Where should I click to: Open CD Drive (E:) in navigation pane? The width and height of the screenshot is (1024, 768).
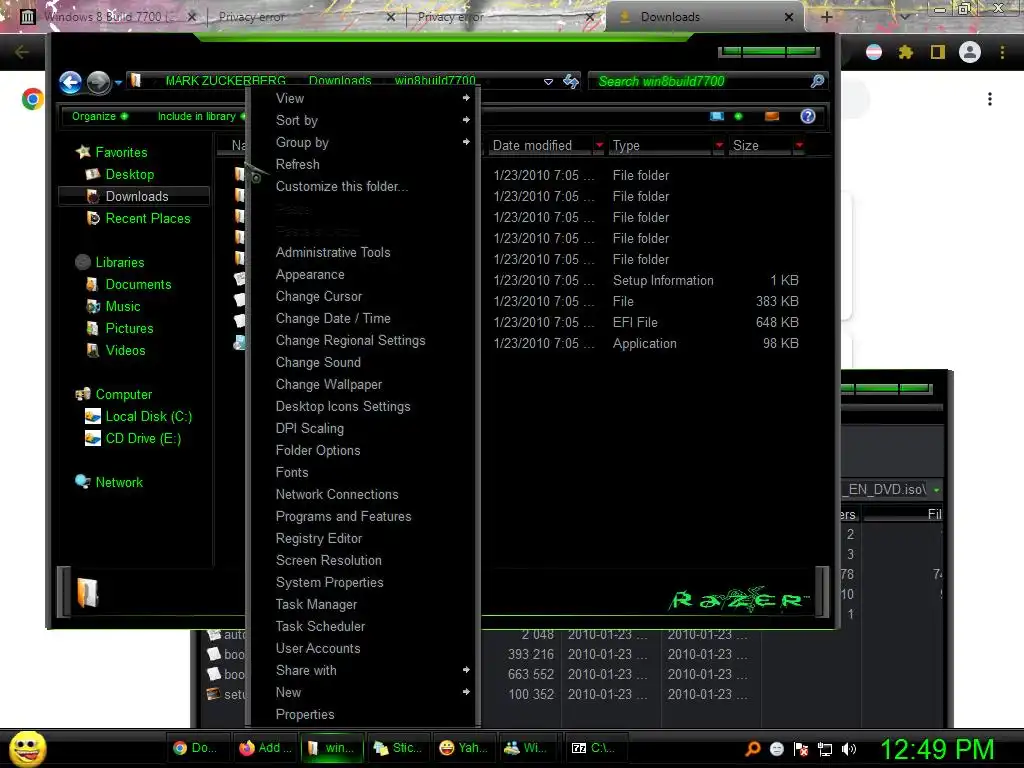tap(143, 438)
